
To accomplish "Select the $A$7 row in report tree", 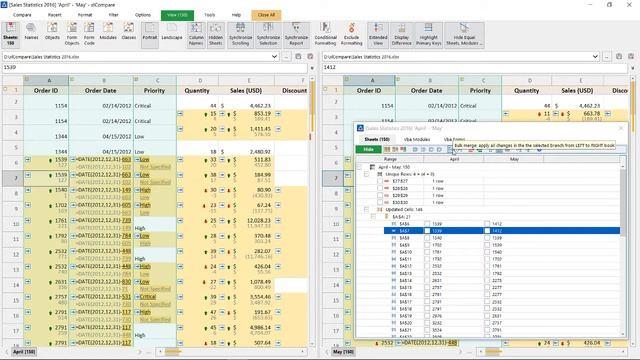I will pos(502,231).
